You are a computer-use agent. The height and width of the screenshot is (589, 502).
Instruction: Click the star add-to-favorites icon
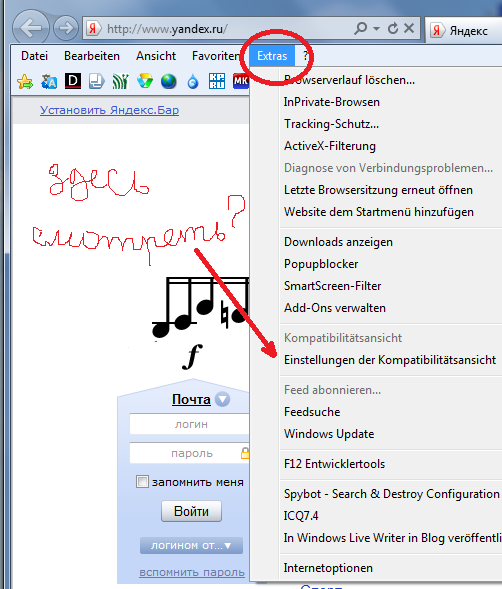point(25,82)
